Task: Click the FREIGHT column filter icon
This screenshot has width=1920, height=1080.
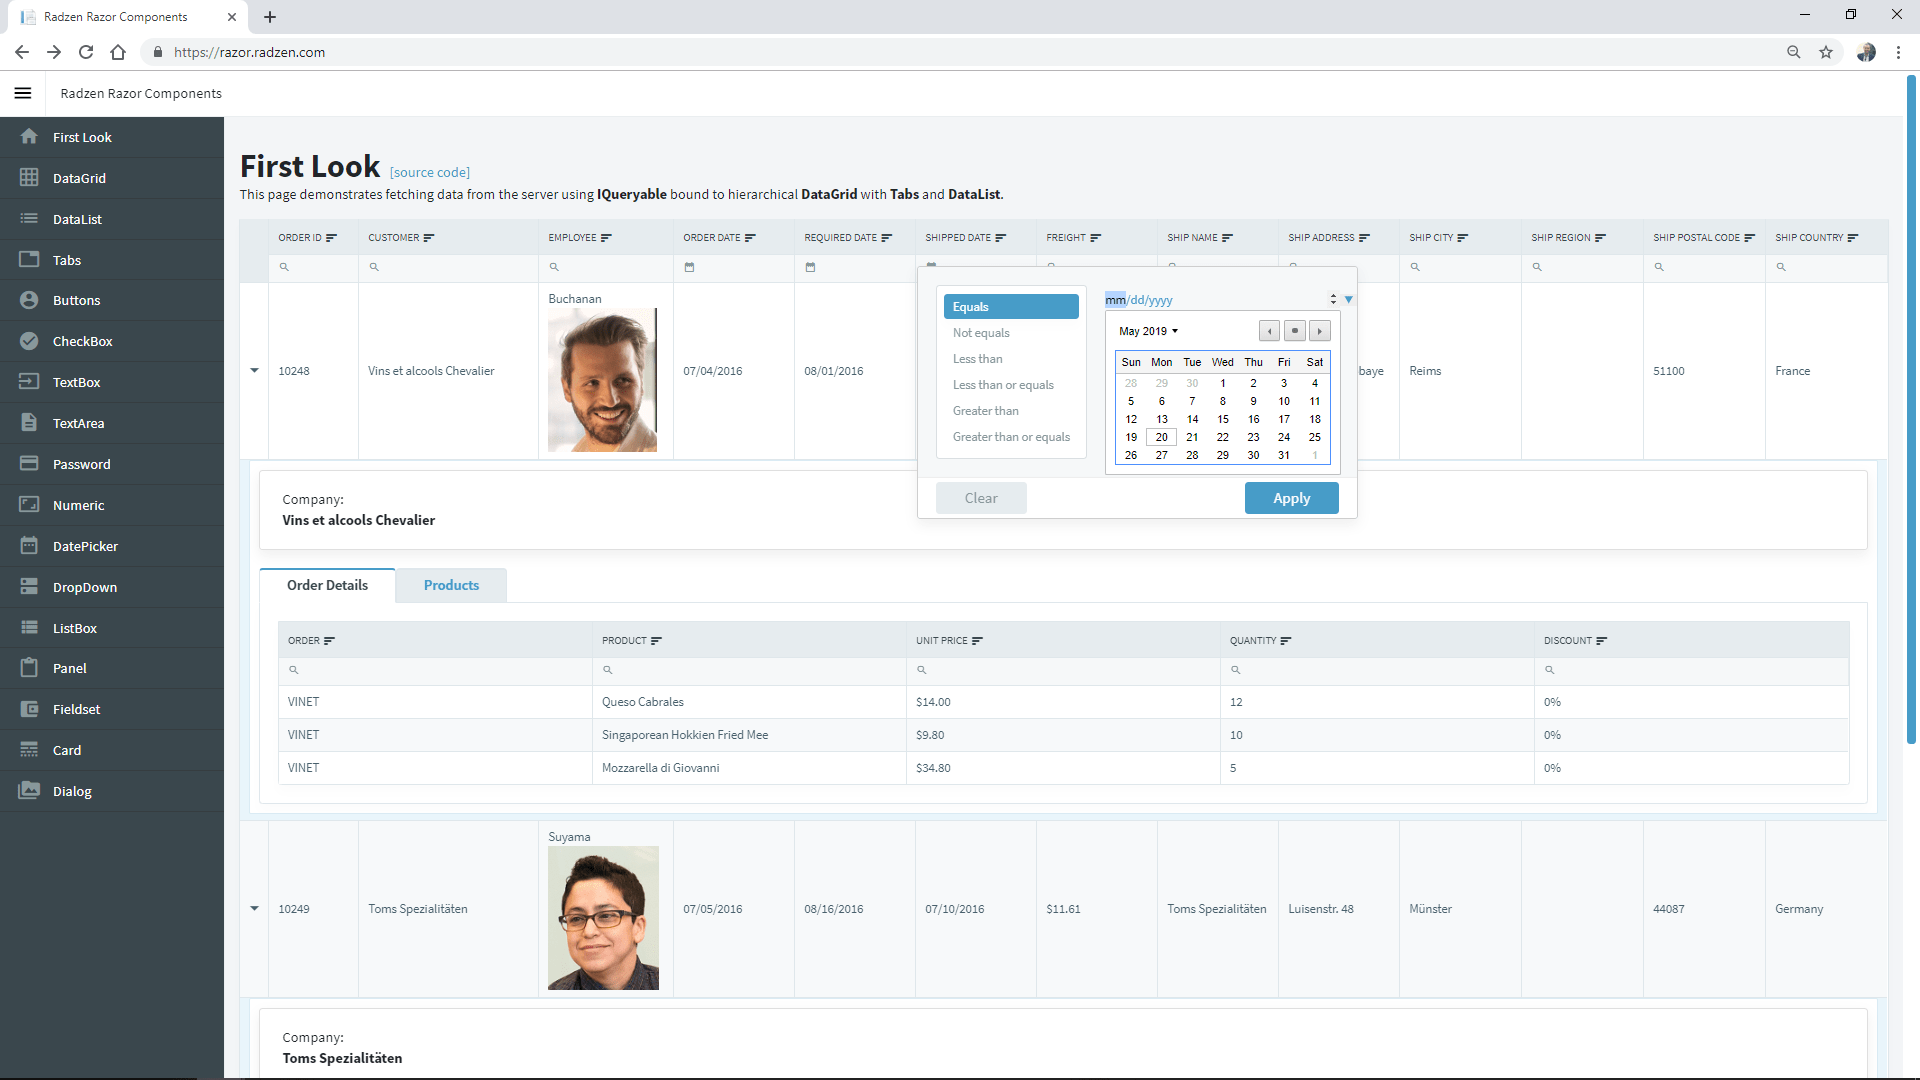Action: [x=1096, y=236]
